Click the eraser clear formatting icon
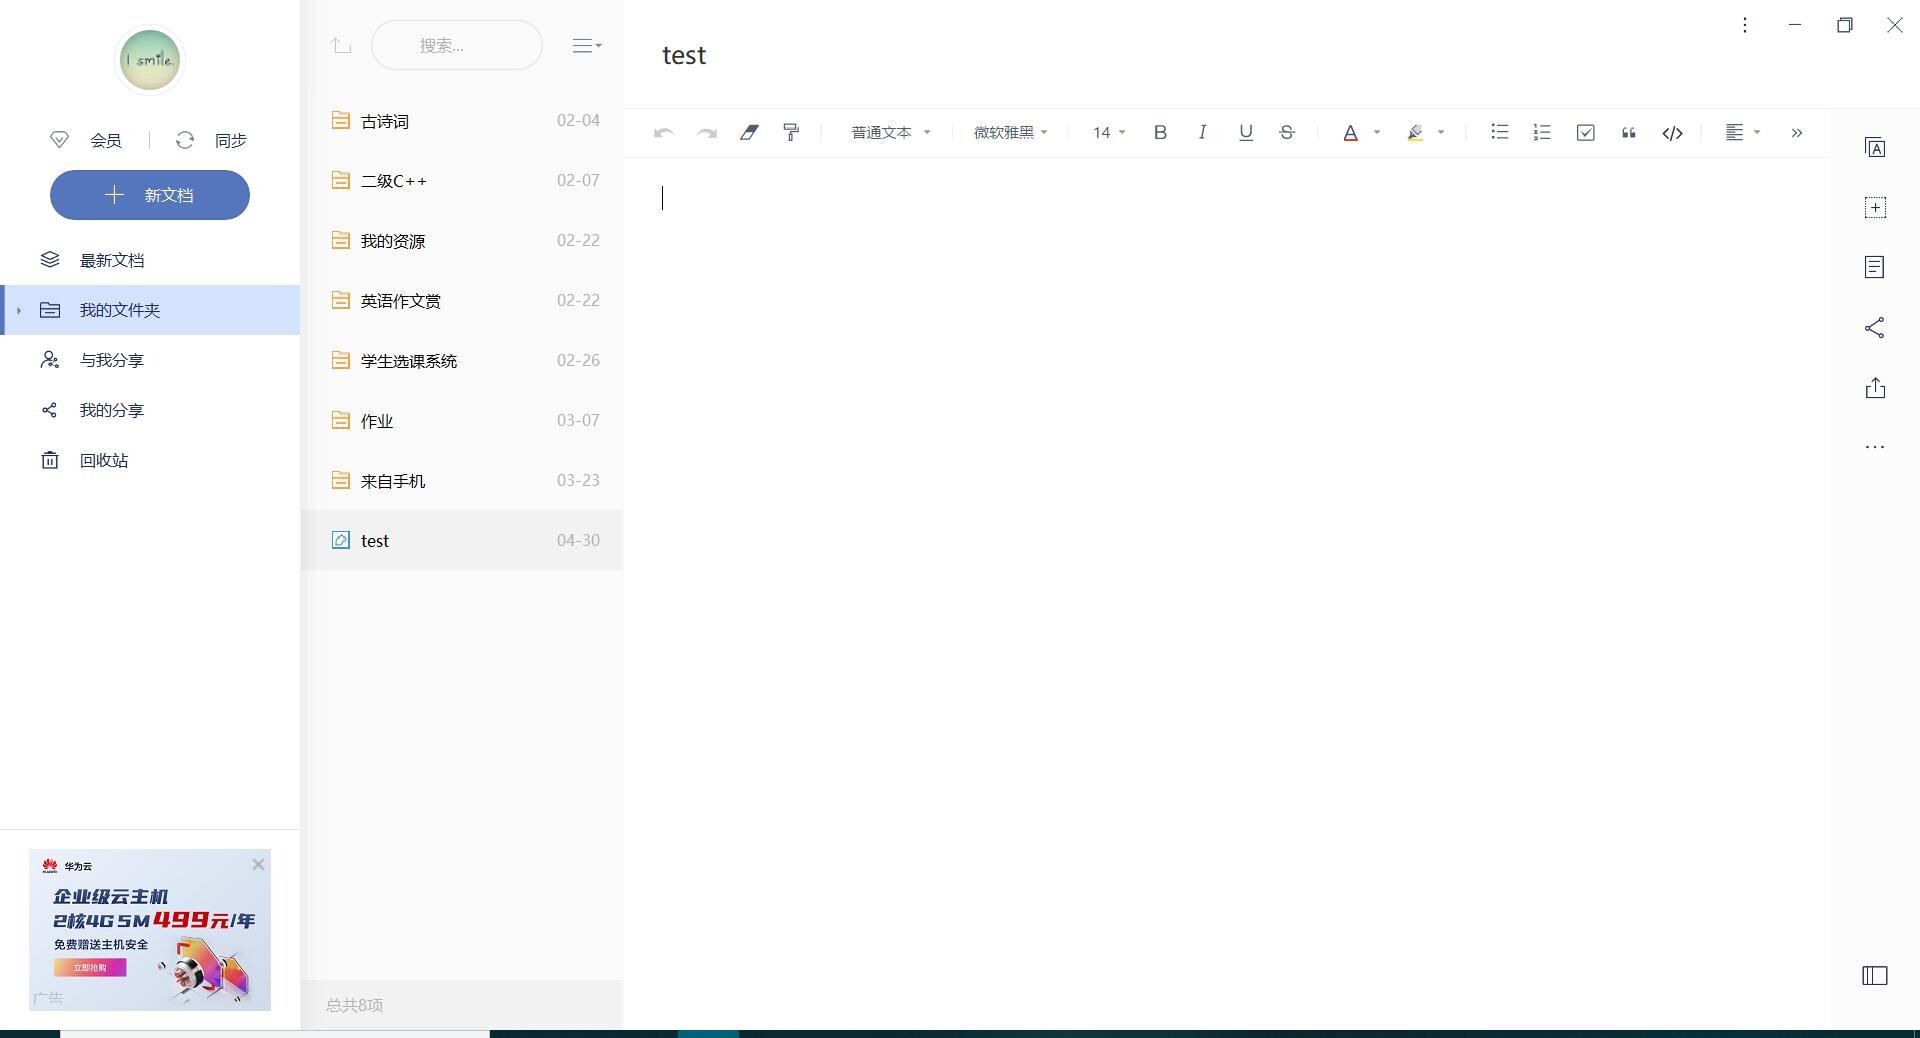Viewport: 1920px width, 1038px height. 749,132
